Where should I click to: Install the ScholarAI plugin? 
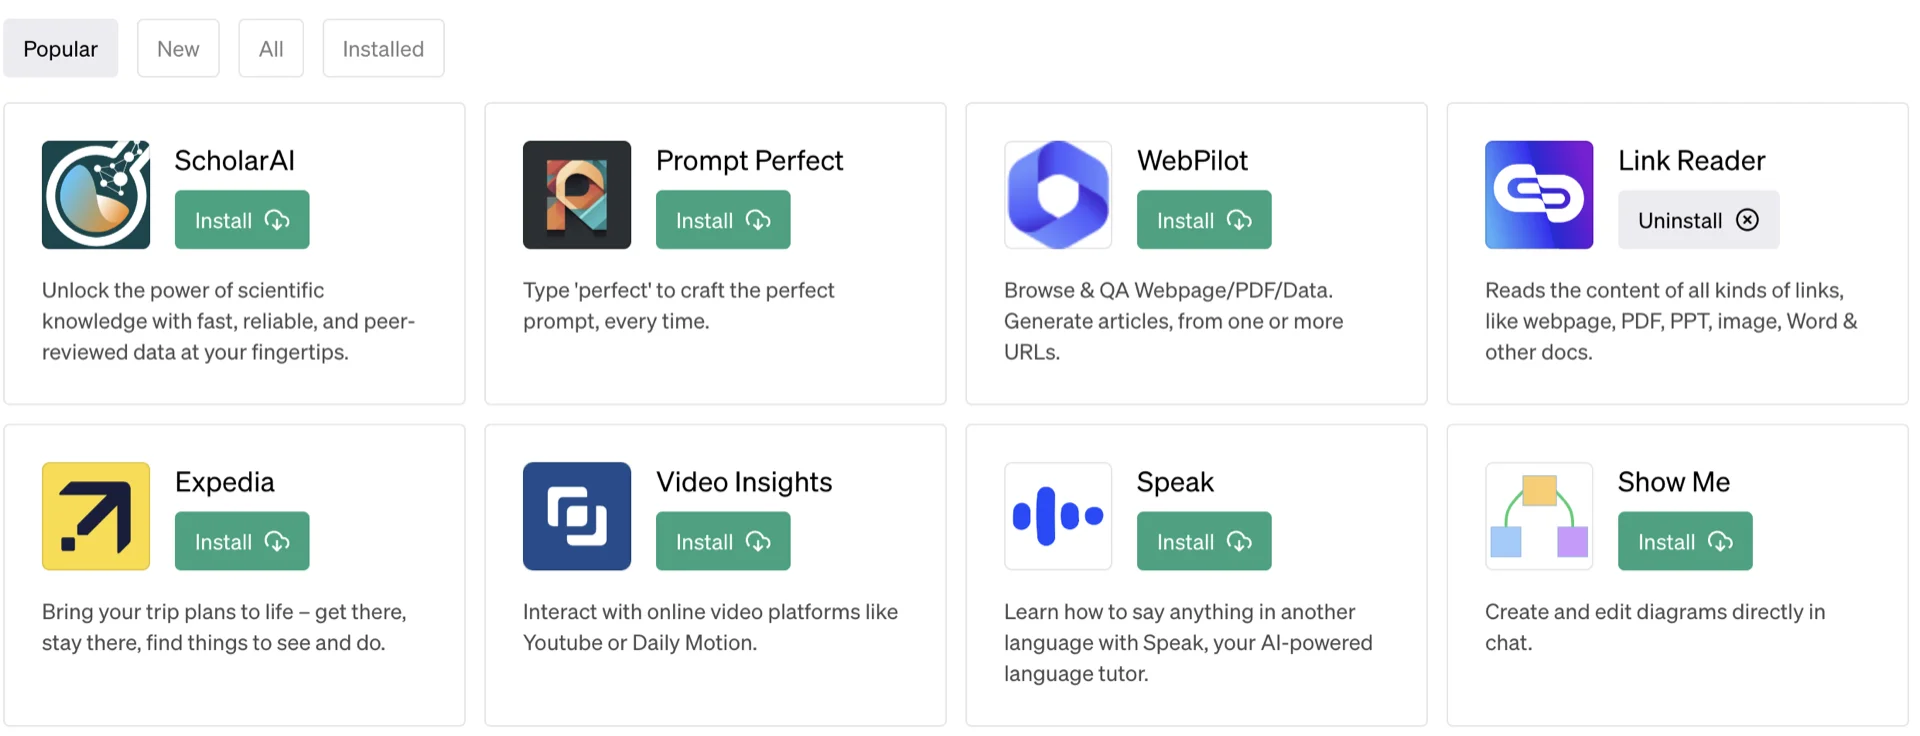242,220
